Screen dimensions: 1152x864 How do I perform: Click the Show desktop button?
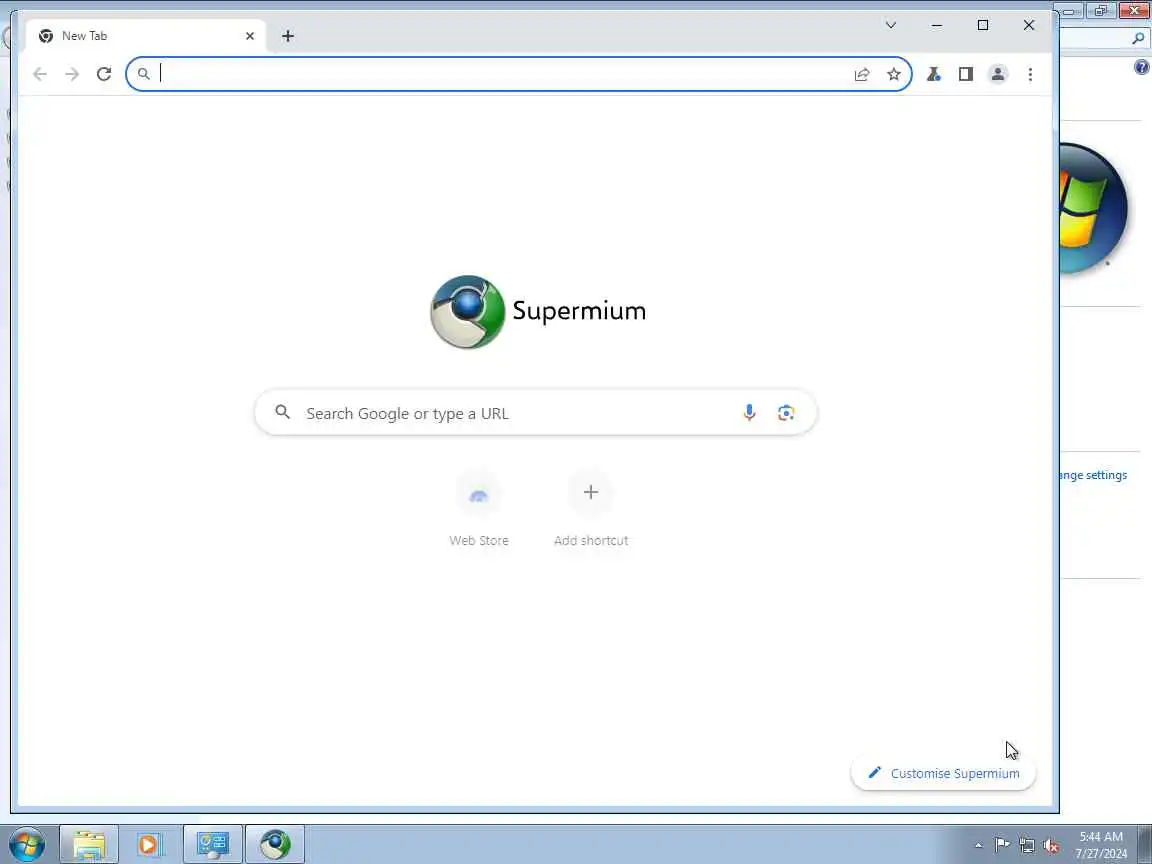(x=1145, y=845)
